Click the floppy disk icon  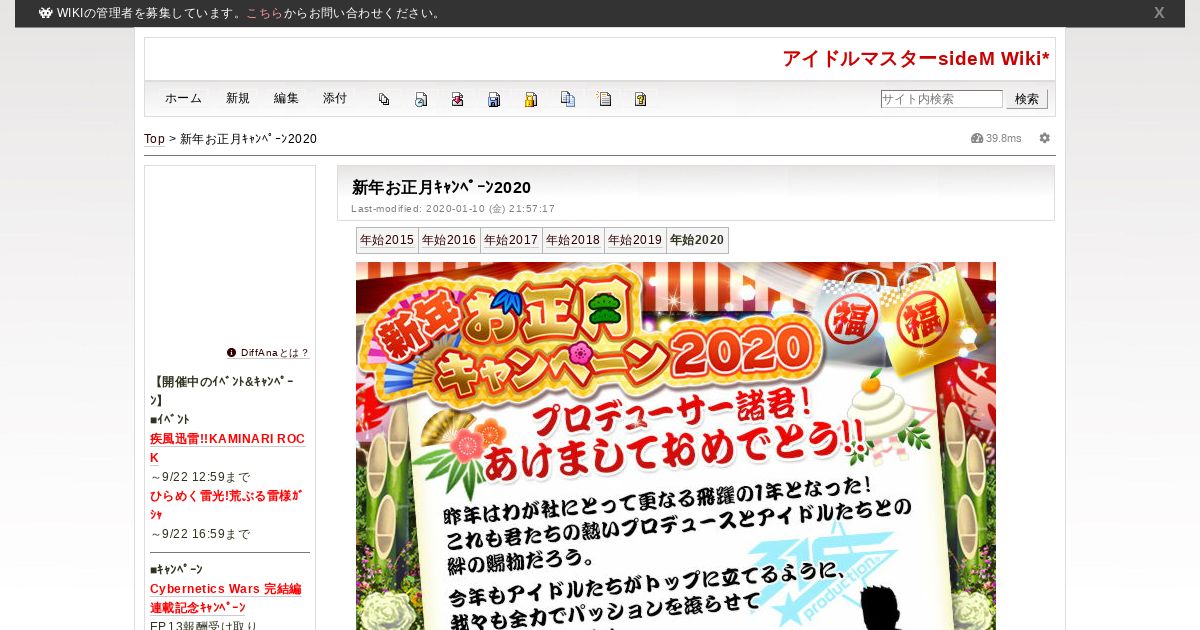494,99
